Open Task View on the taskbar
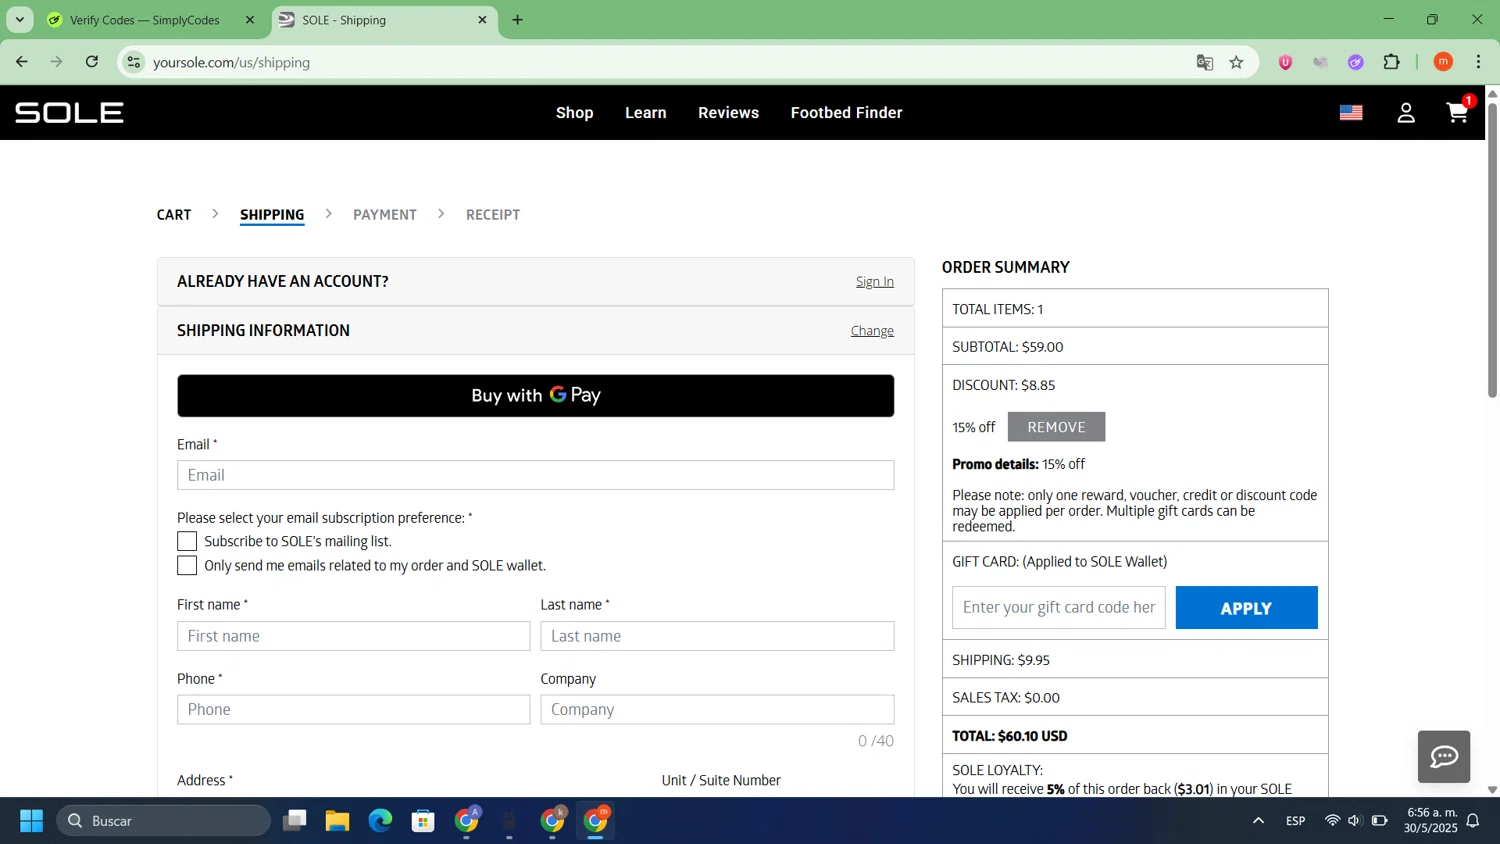This screenshot has width=1500, height=844. click(294, 821)
